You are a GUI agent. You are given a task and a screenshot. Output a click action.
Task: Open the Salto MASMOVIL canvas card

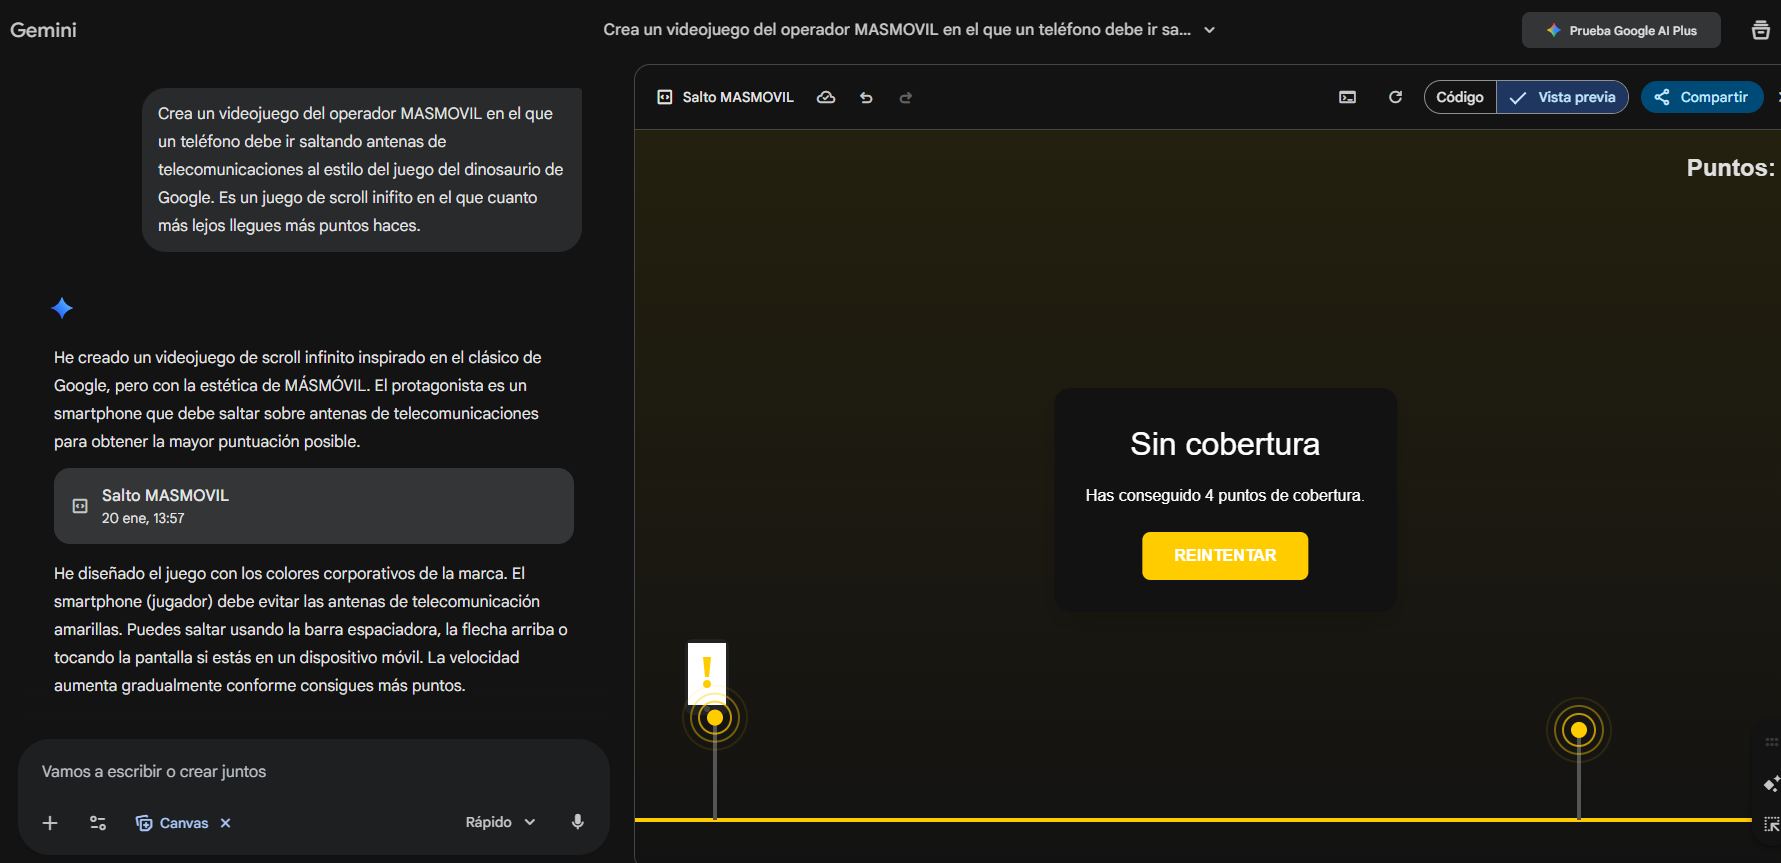(313, 506)
